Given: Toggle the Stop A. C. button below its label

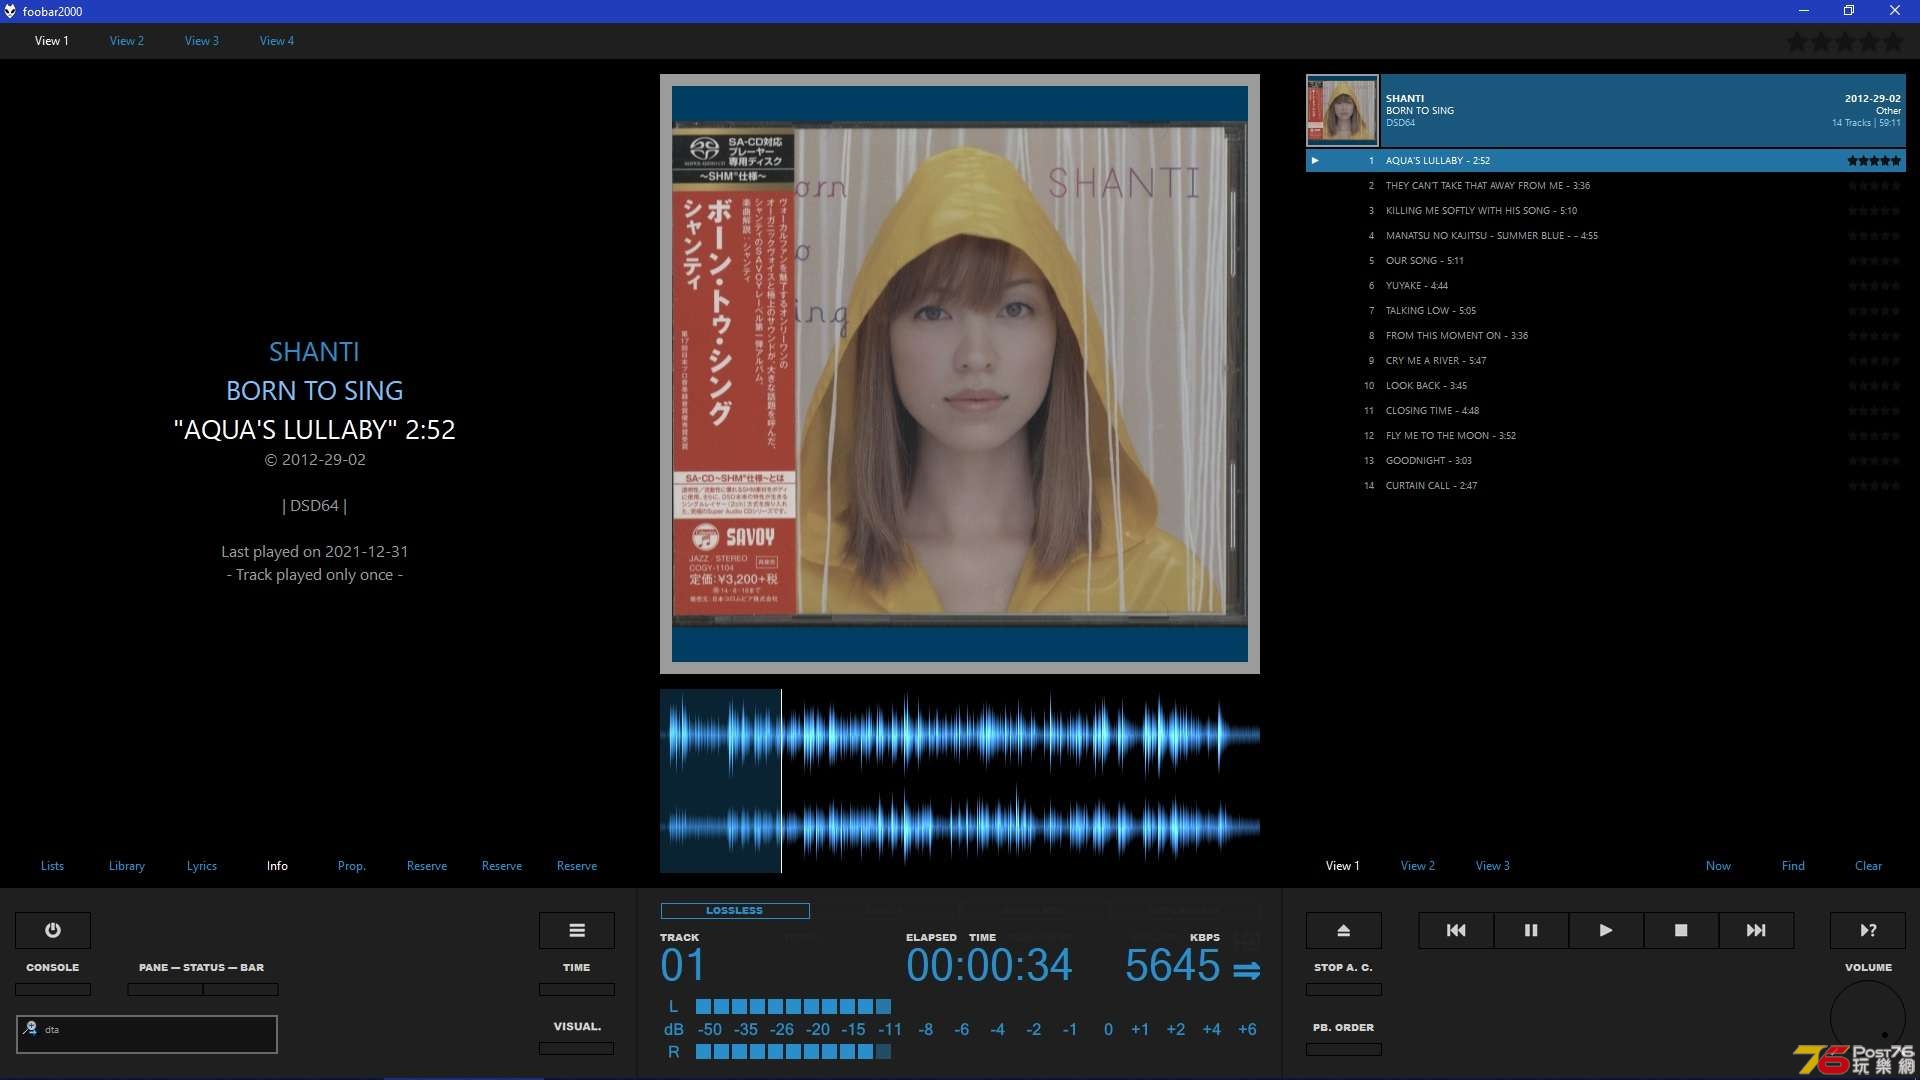Looking at the screenshot, I should 1343,989.
